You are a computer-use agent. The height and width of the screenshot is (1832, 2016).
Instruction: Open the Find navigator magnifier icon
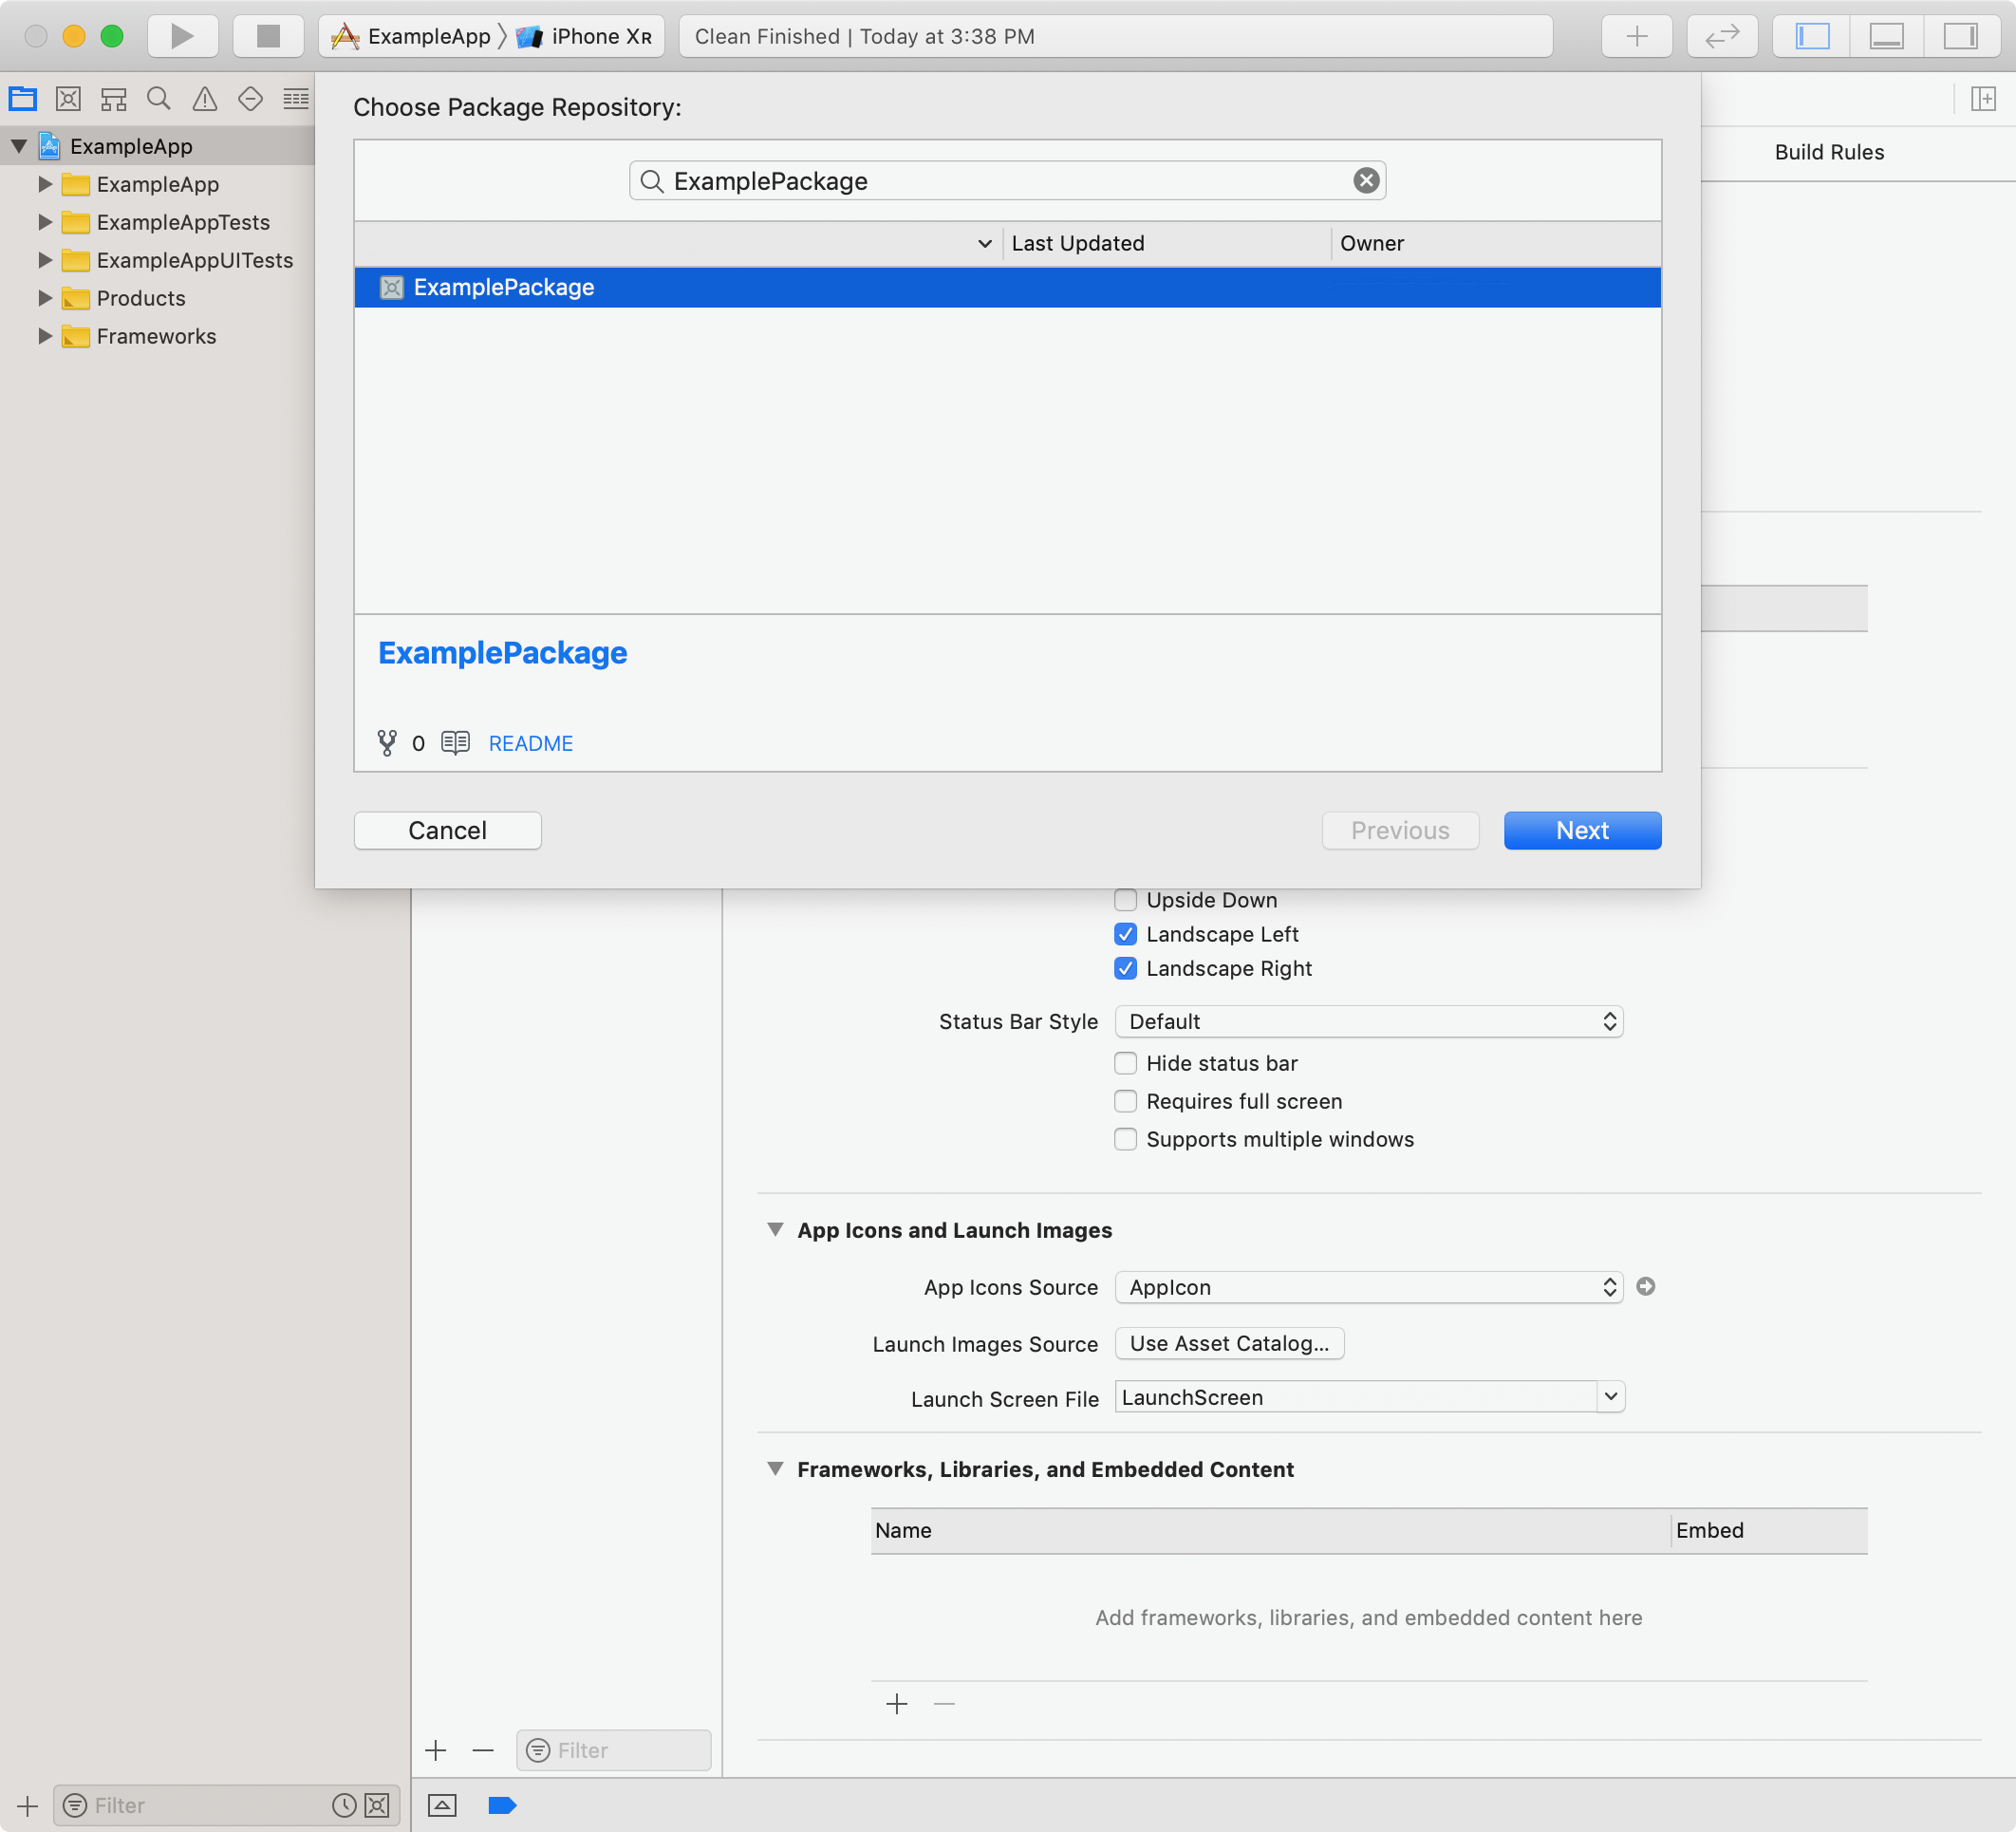[x=158, y=98]
